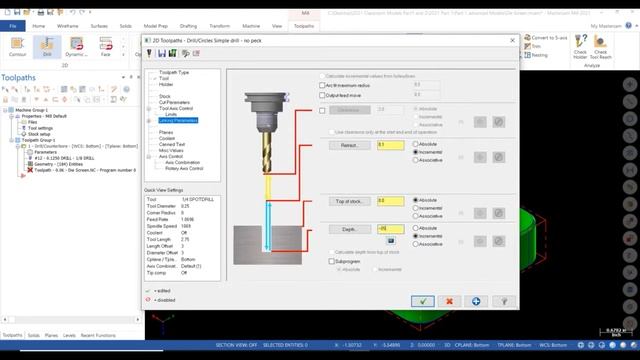Click the help icon beside My Mastercam
The image size is (640, 360).
tap(629, 26)
